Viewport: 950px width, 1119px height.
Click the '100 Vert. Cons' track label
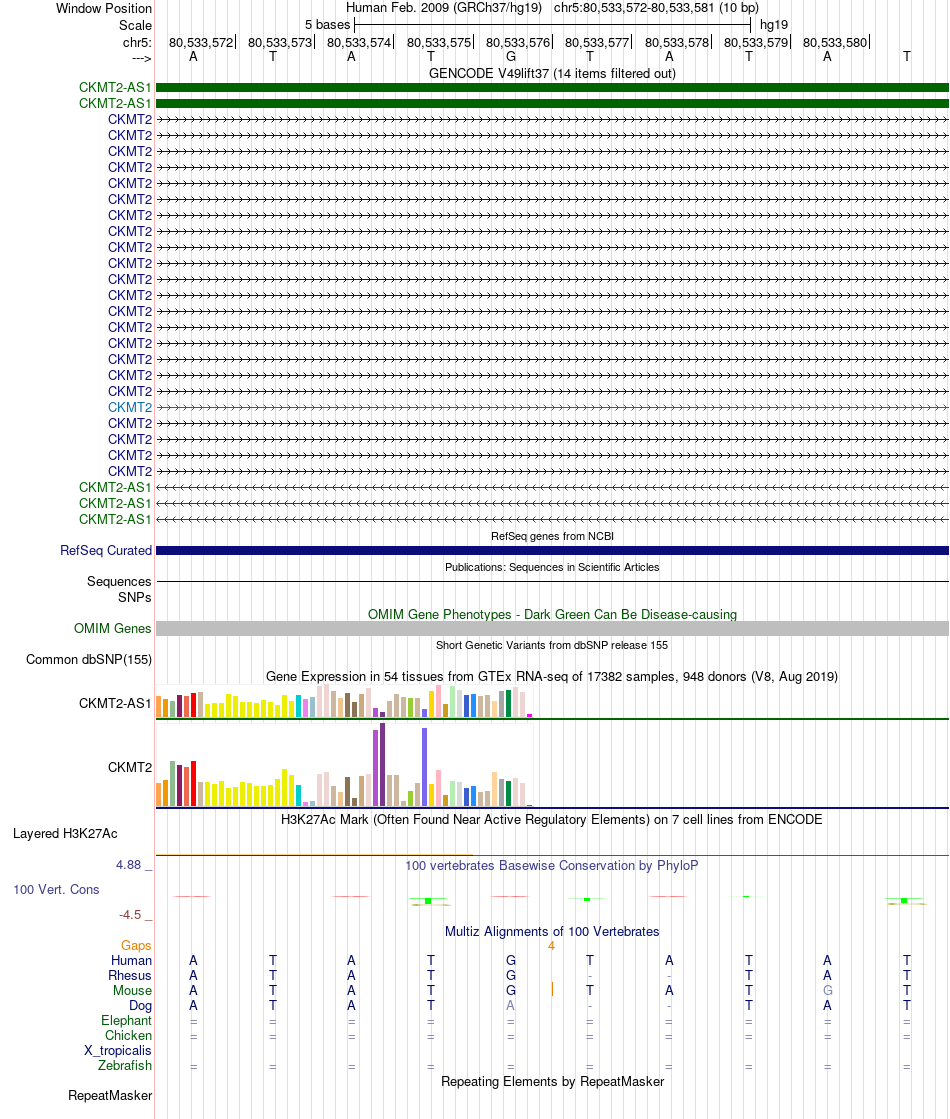pos(56,890)
